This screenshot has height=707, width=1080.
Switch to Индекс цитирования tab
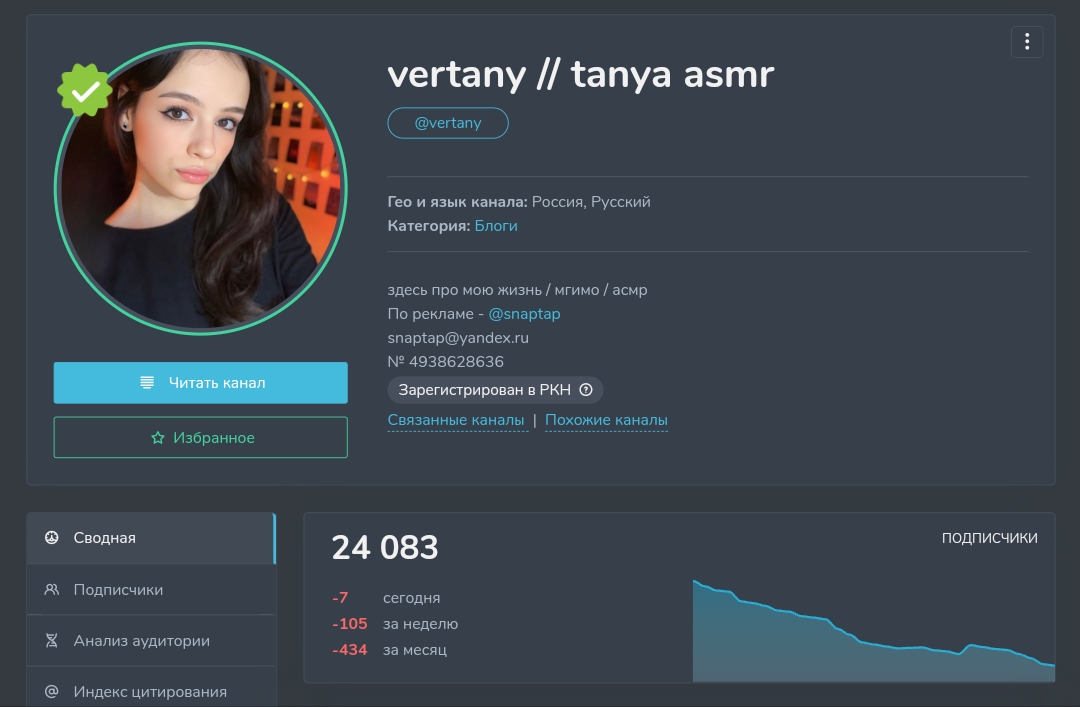coord(151,689)
